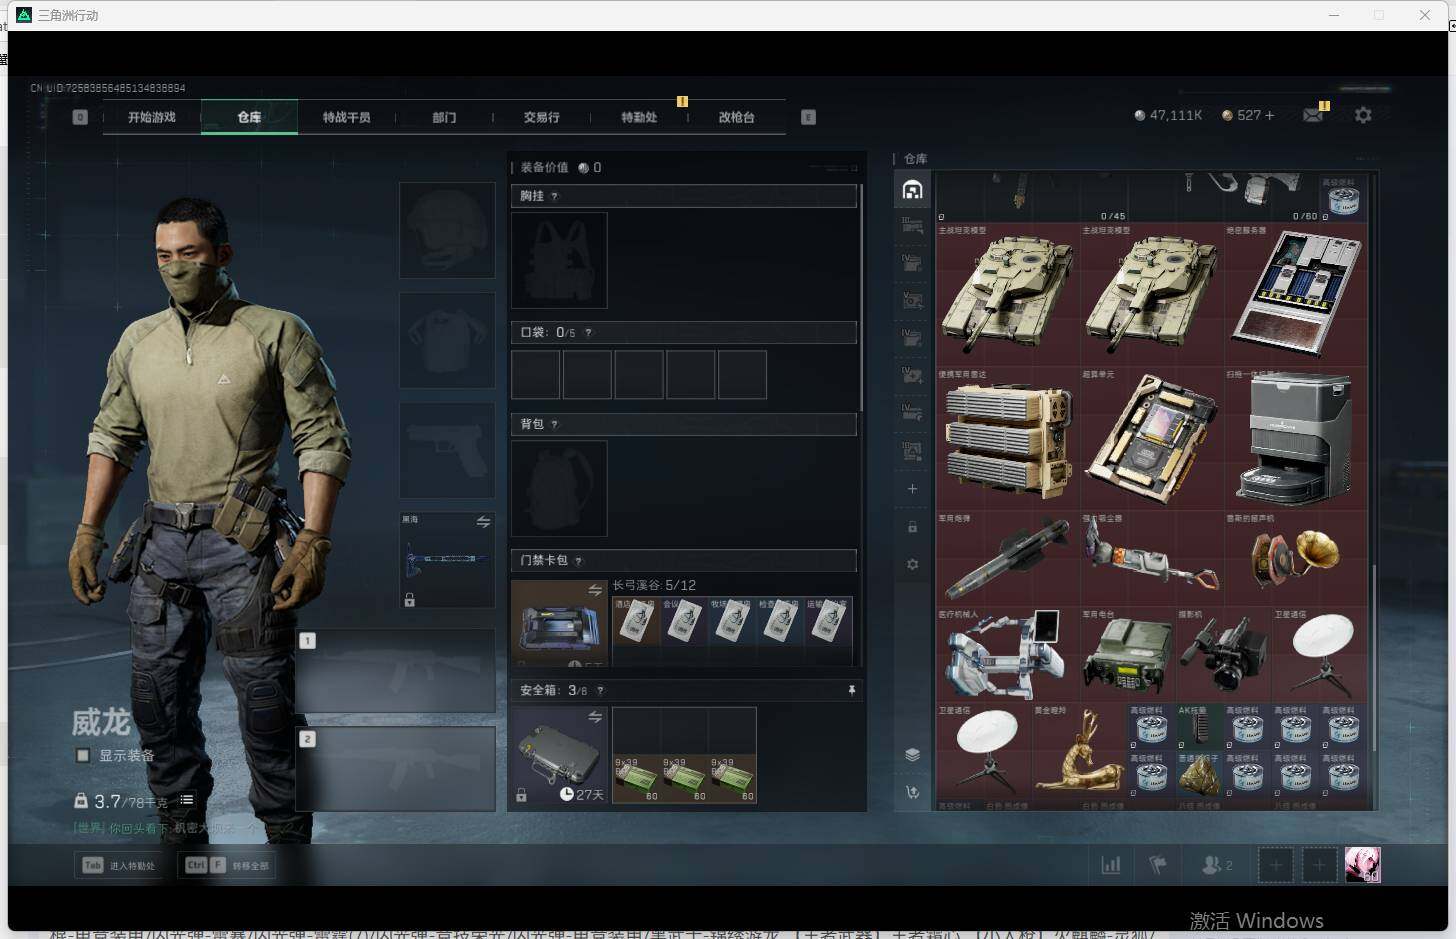
Task: Click the quick-sell cart icon below layers icon
Action: (912, 792)
